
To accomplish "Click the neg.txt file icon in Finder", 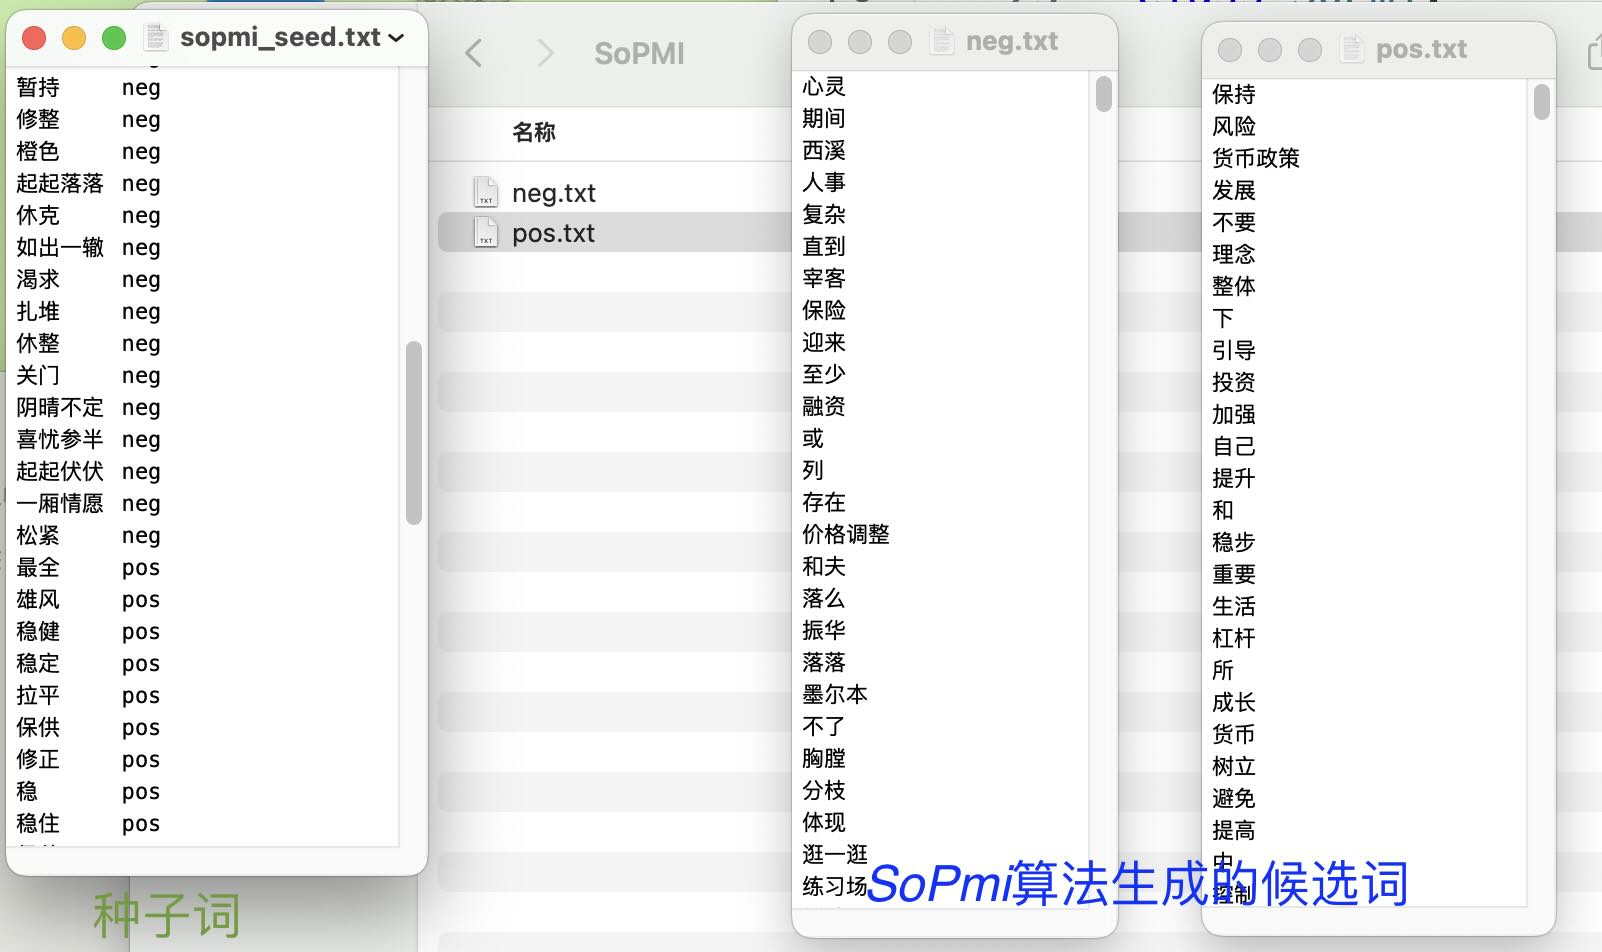I will (486, 192).
